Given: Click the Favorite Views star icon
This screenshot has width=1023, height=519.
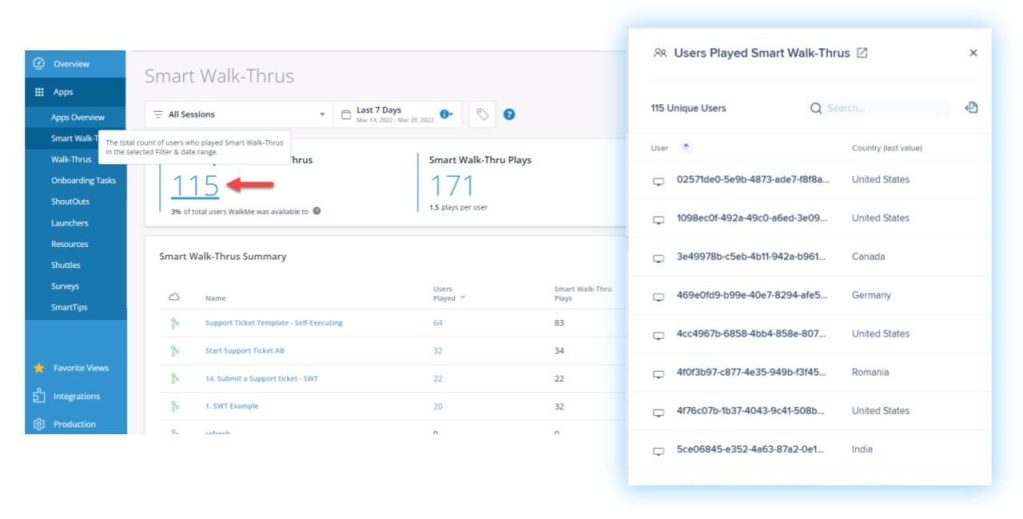Looking at the screenshot, I should pos(39,368).
